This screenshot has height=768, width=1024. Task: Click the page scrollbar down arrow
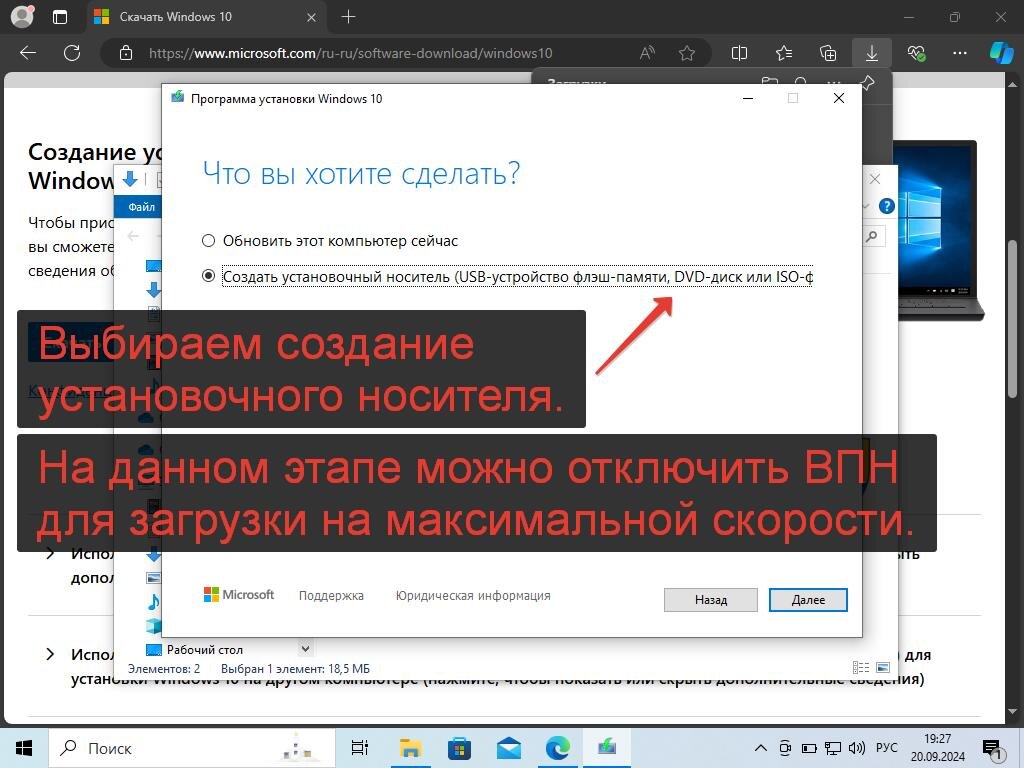(x=1013, y=712)
